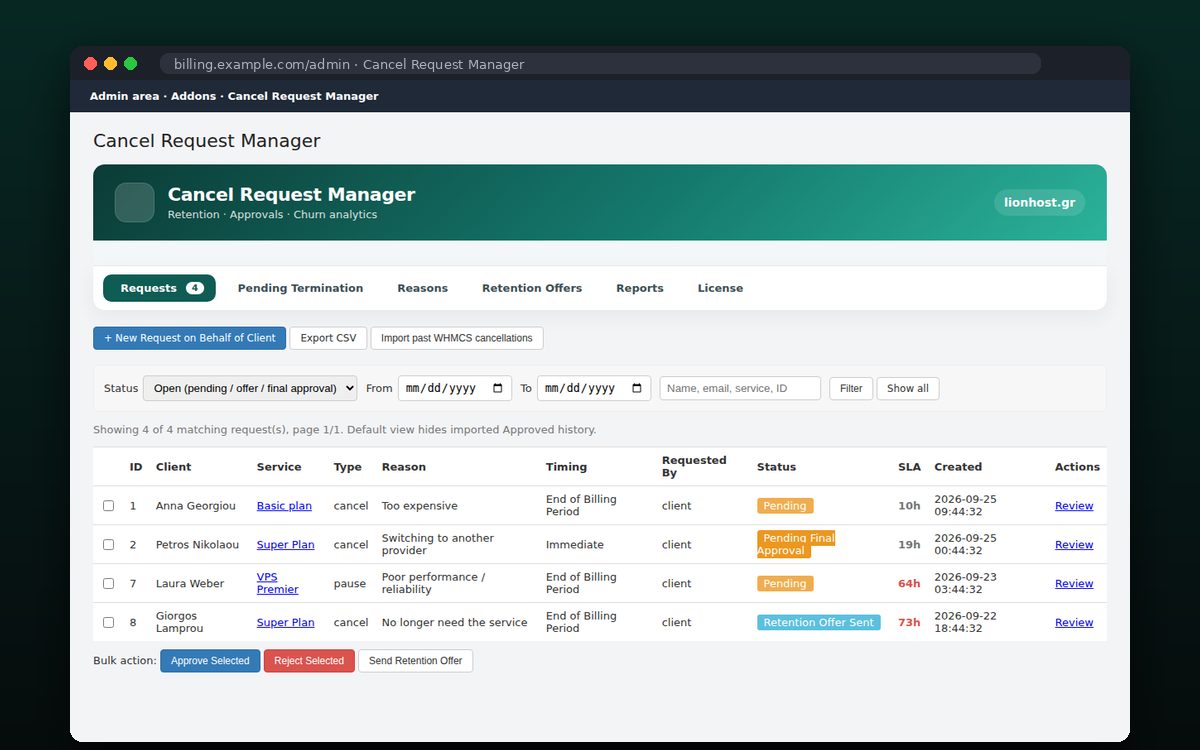Click the 10h SLA value

pos(909,506)
